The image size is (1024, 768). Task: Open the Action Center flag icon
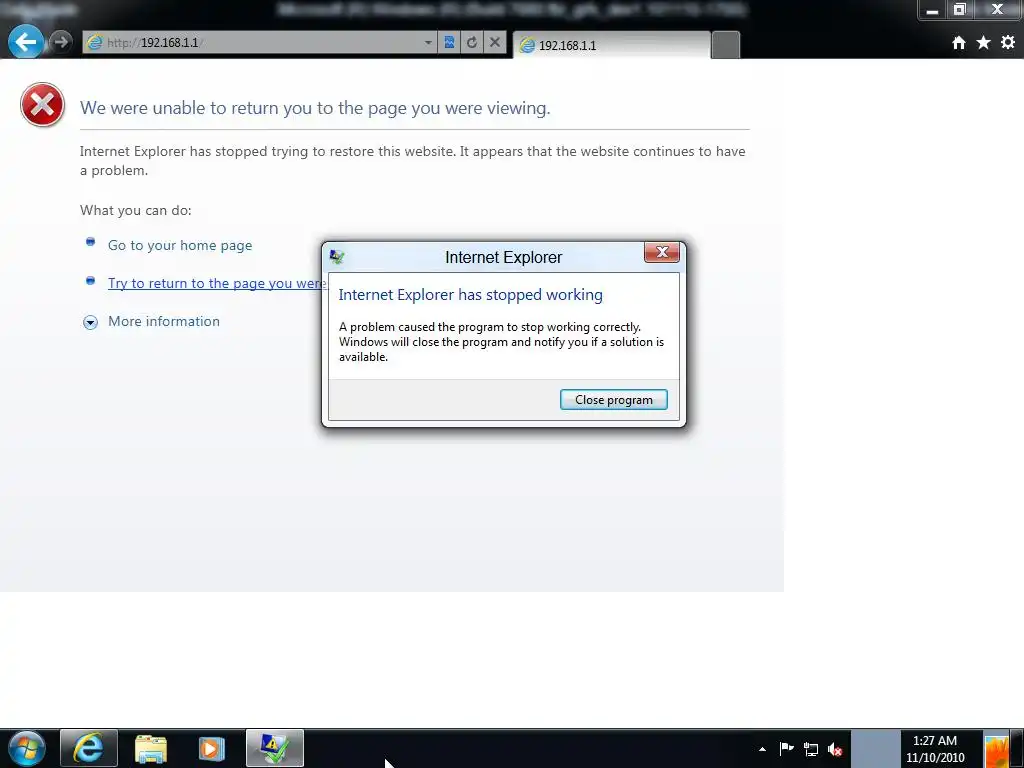[x=786, y=749]
